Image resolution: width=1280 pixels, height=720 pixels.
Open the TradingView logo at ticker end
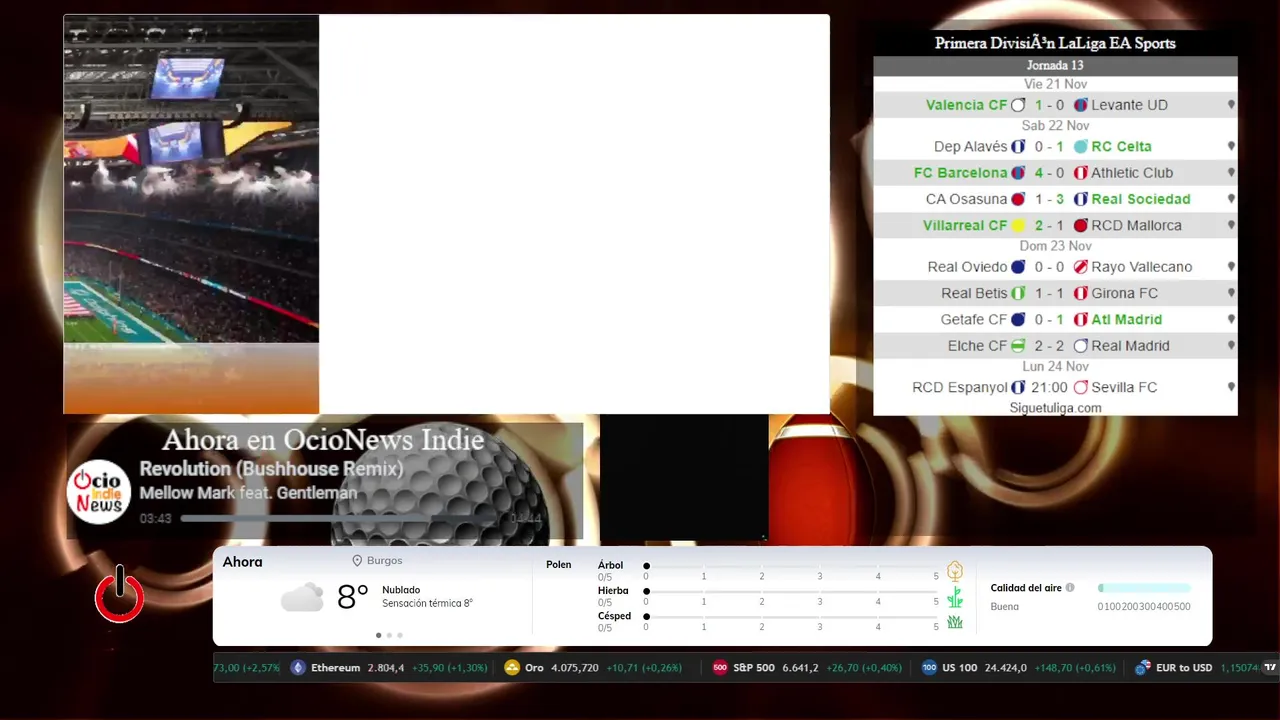point(1271,667)
